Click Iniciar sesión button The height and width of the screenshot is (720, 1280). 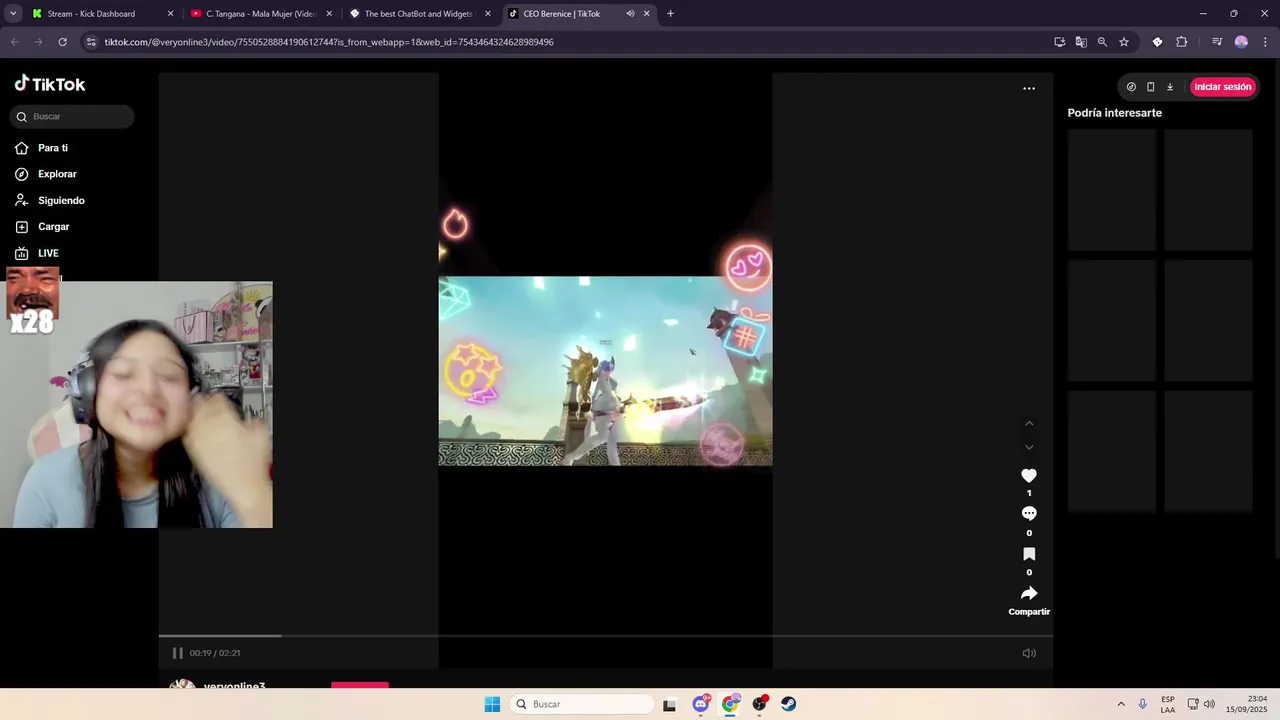coord(1222,87)
